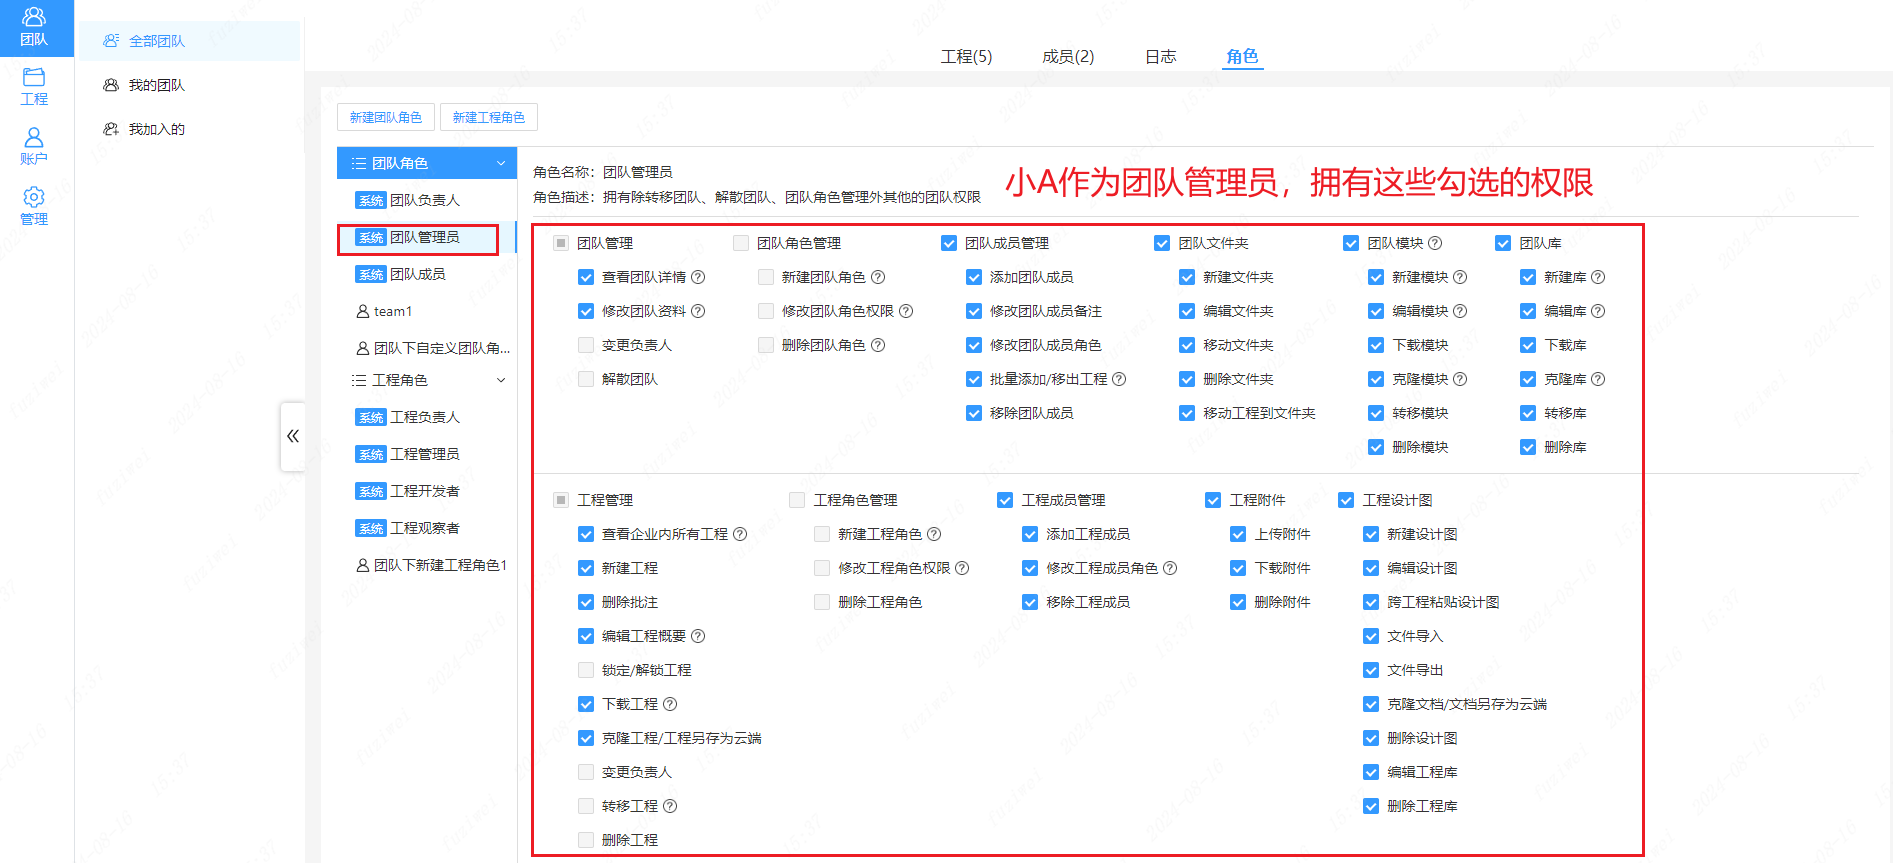The height and width of the screenshot is (863, 1893).
Task: Collapse the 工程角色 group chevron
Action: click(501, 380)
